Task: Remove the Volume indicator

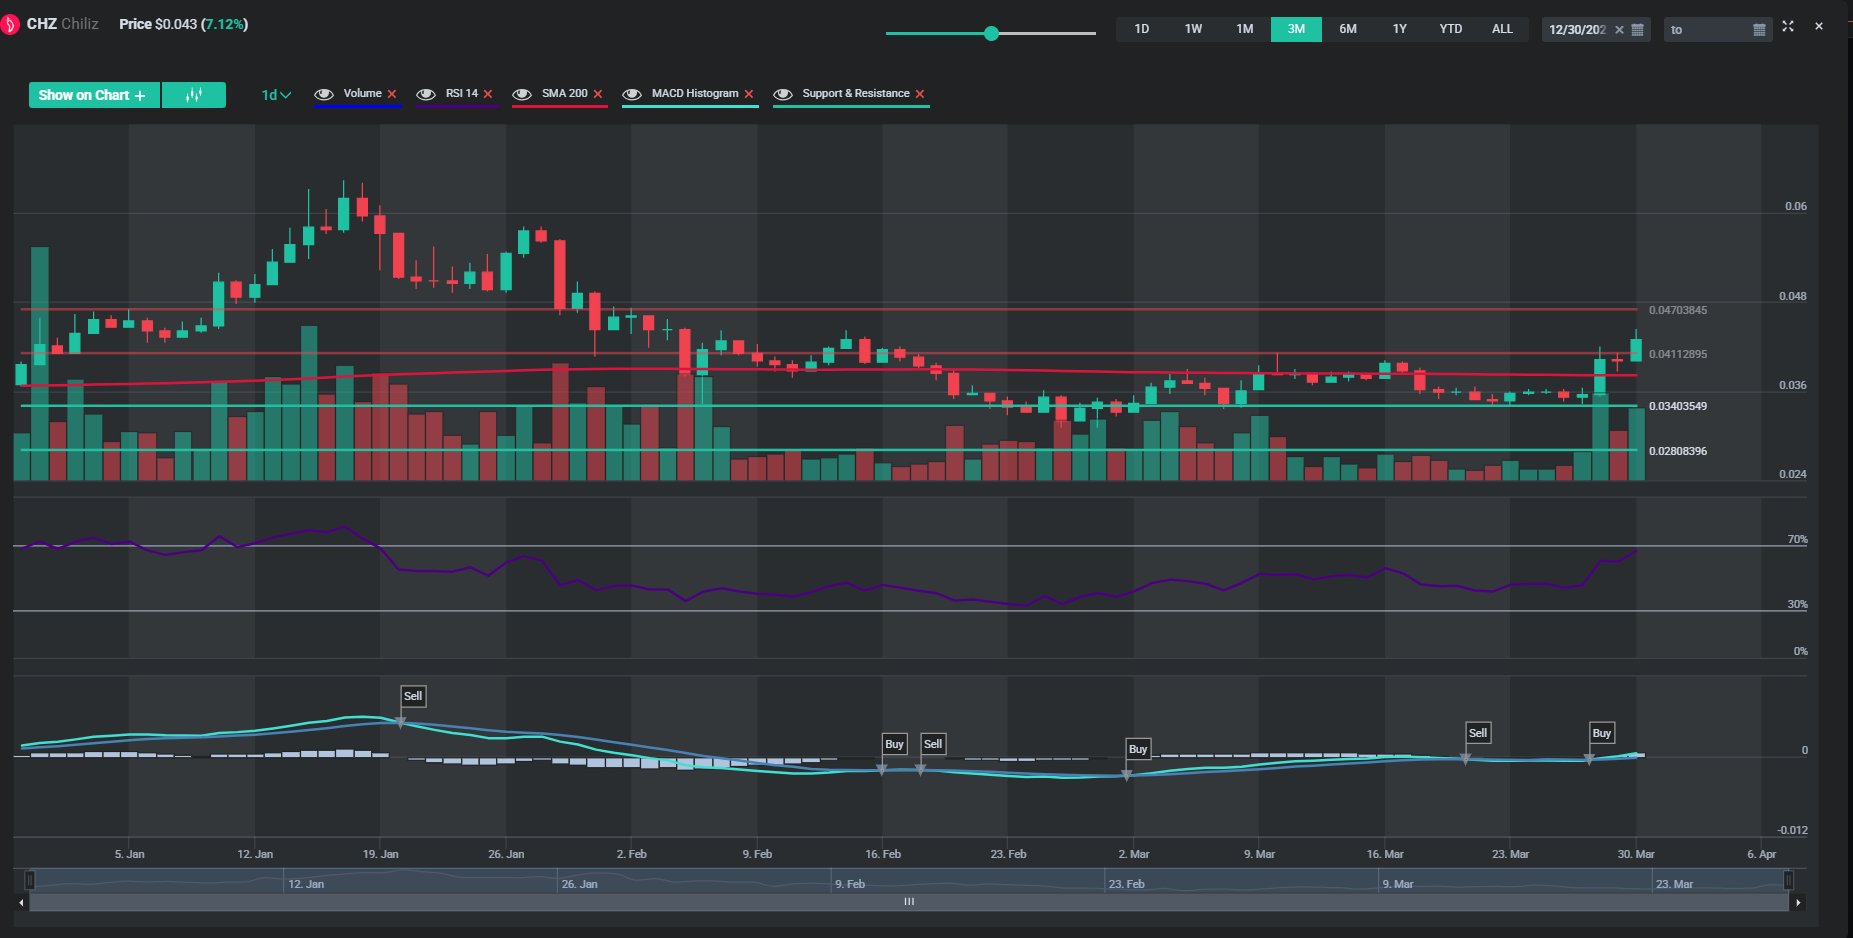Action: (392, 94)
